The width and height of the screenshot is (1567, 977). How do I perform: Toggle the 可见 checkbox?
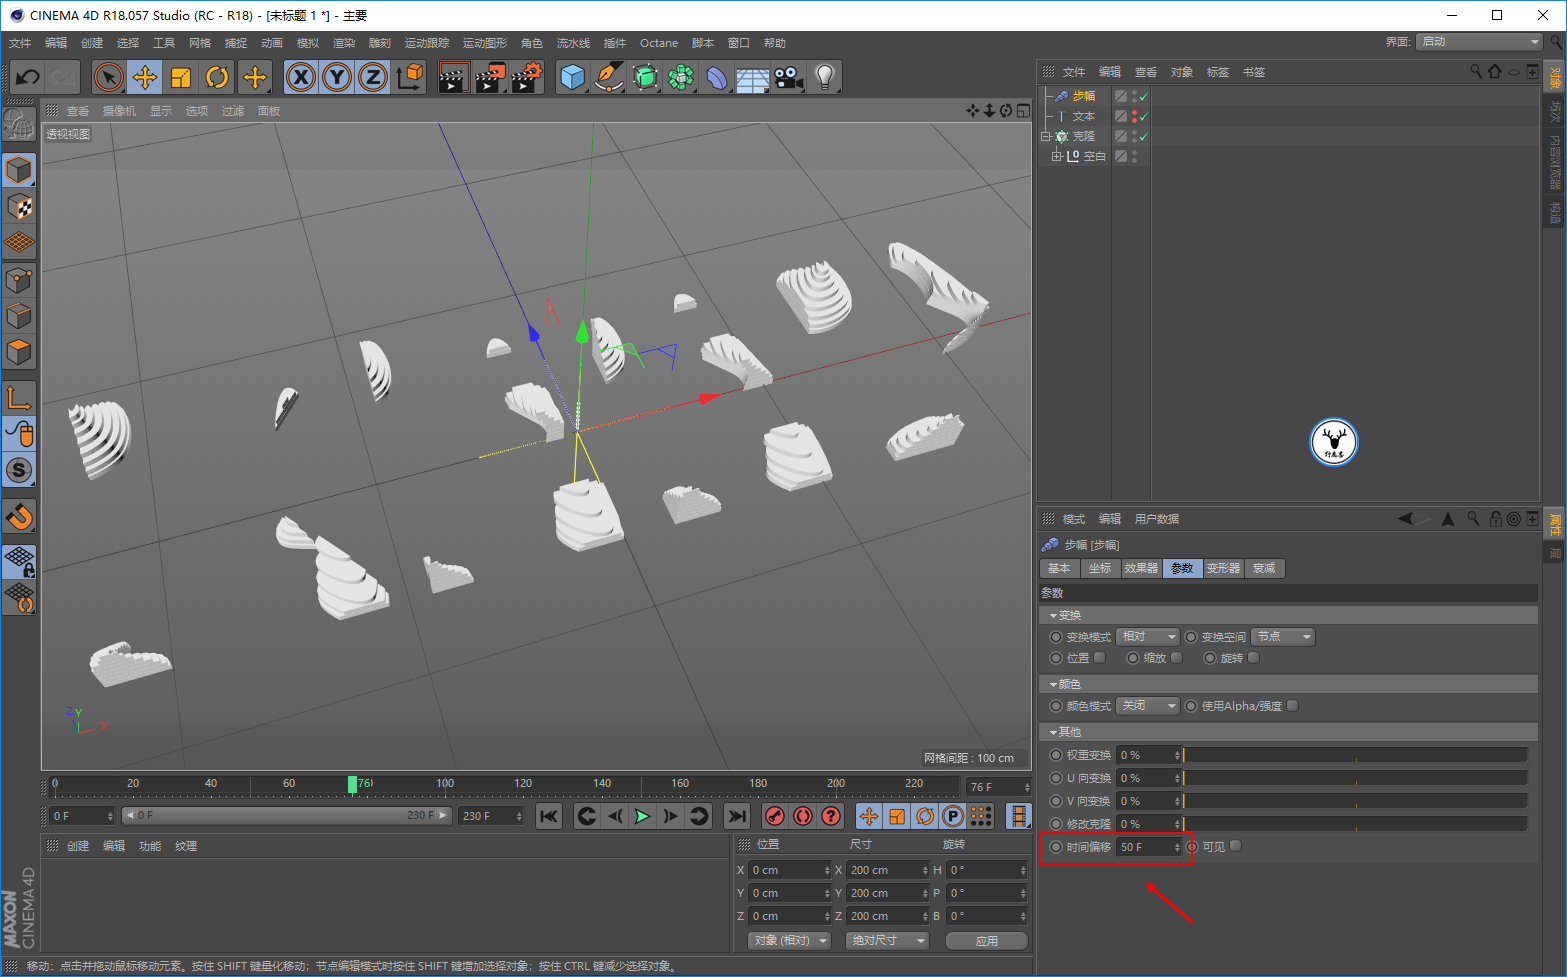pos(1236,846)
